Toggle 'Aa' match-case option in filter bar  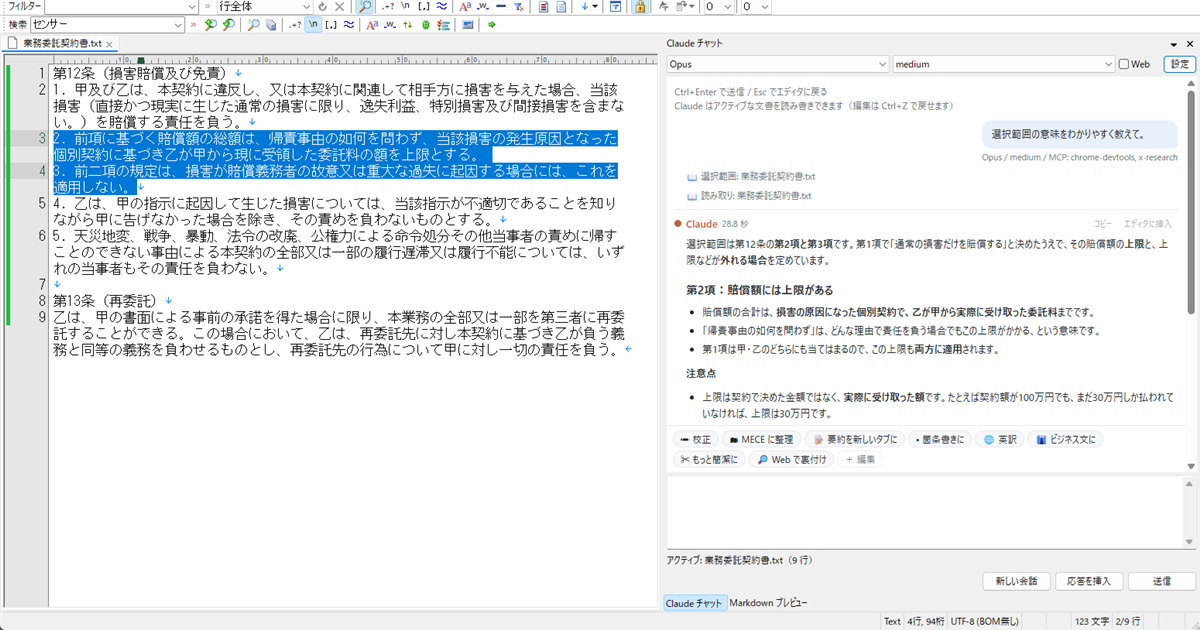pos(465,7)
